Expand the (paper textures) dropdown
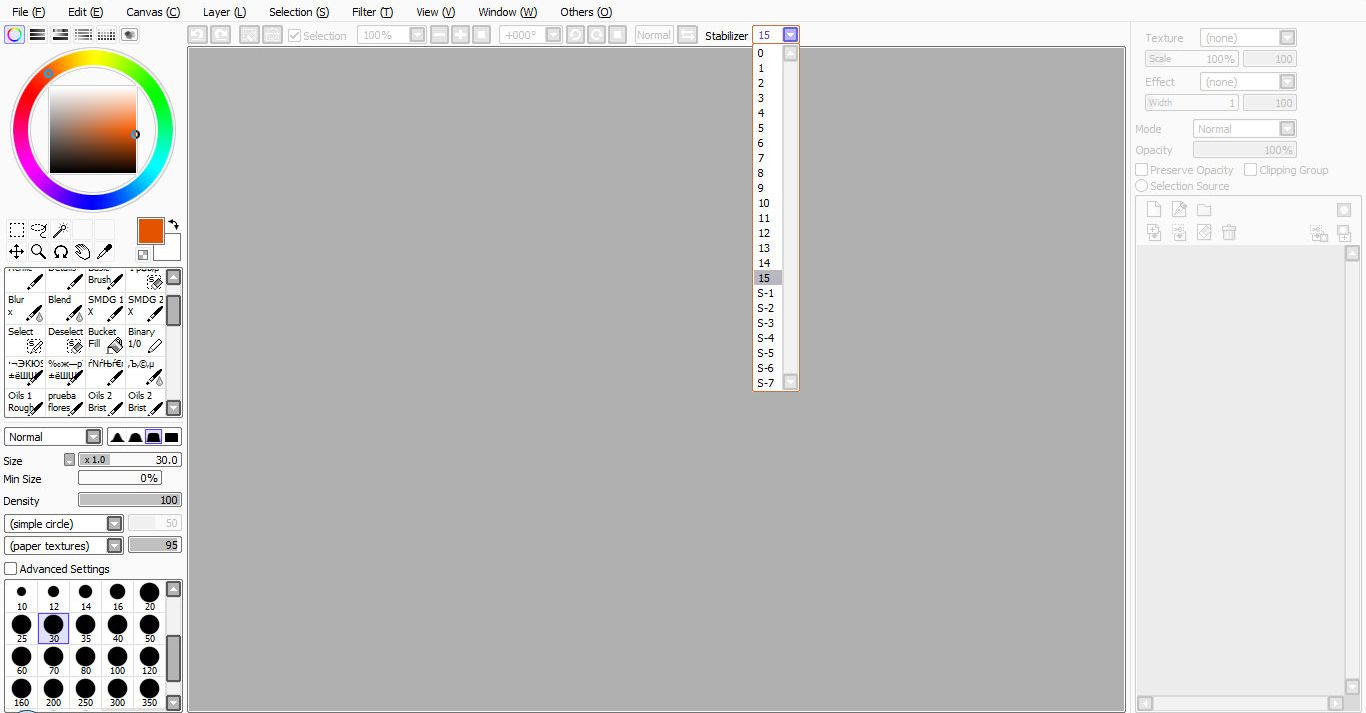This screenshot has height=713, width=1366. [64, 546]
